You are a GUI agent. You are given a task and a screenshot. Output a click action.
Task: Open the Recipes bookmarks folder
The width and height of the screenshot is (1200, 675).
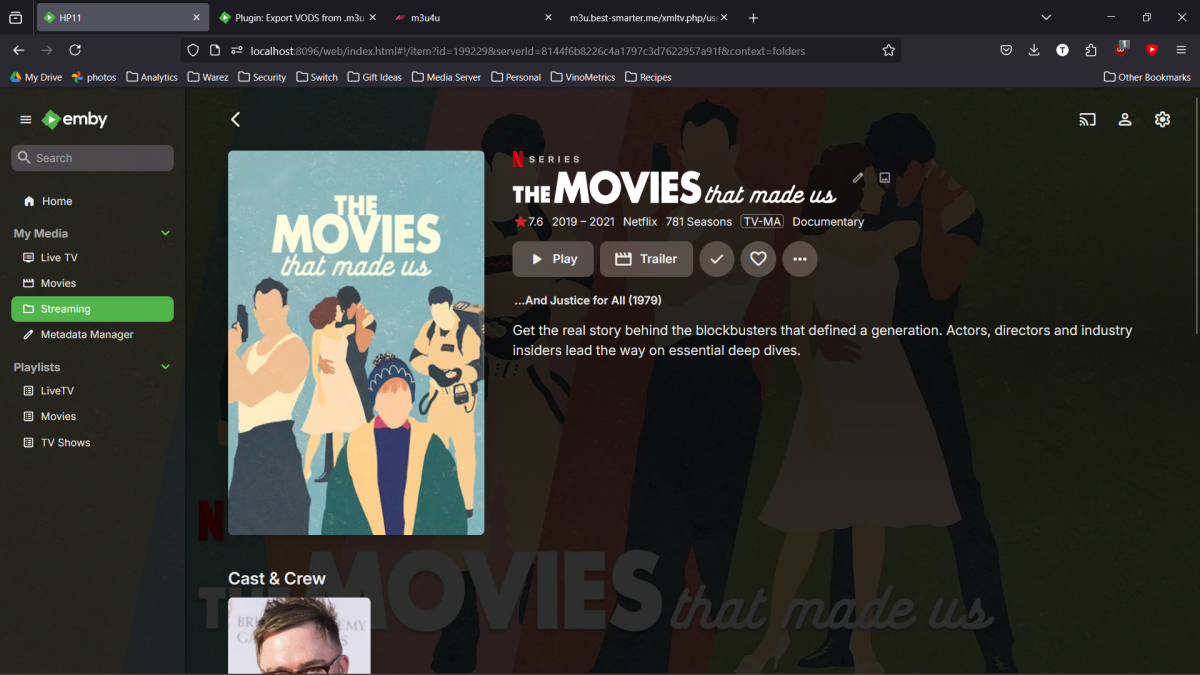(x=648, y=77)
